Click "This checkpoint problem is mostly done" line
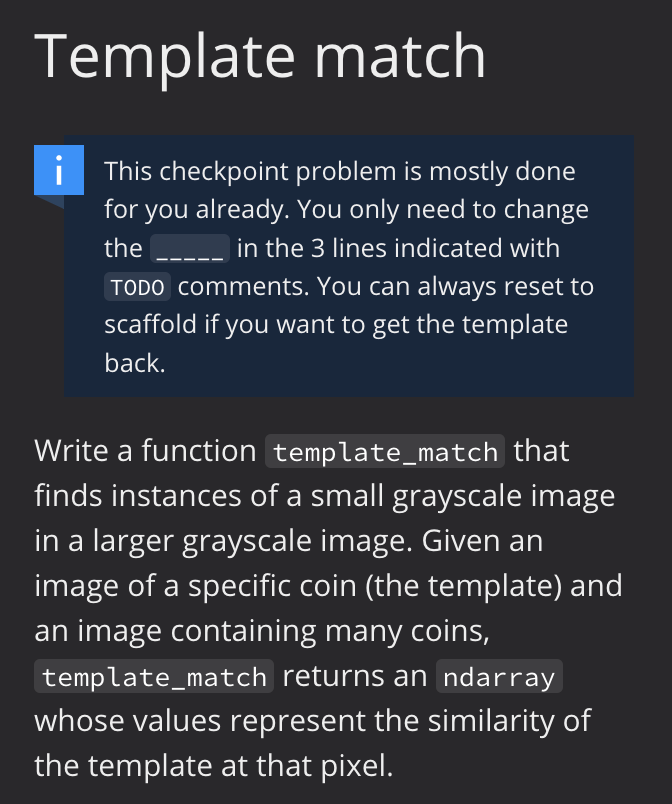672x804 pixels. [340, 171]
